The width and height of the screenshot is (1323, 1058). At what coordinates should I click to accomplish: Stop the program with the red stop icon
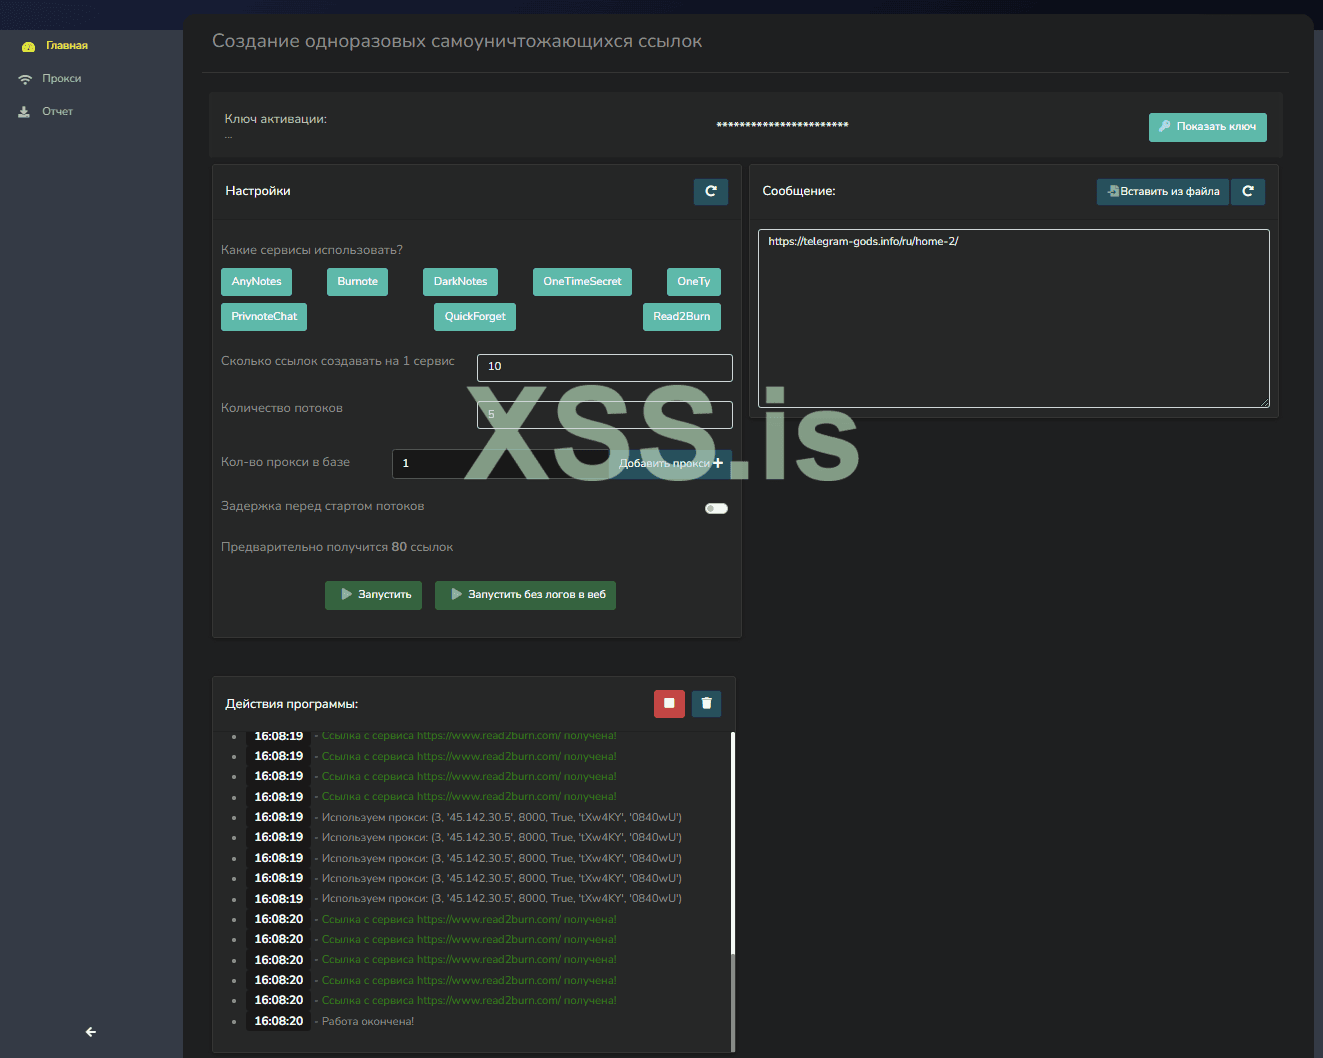[x=669, y=704]
